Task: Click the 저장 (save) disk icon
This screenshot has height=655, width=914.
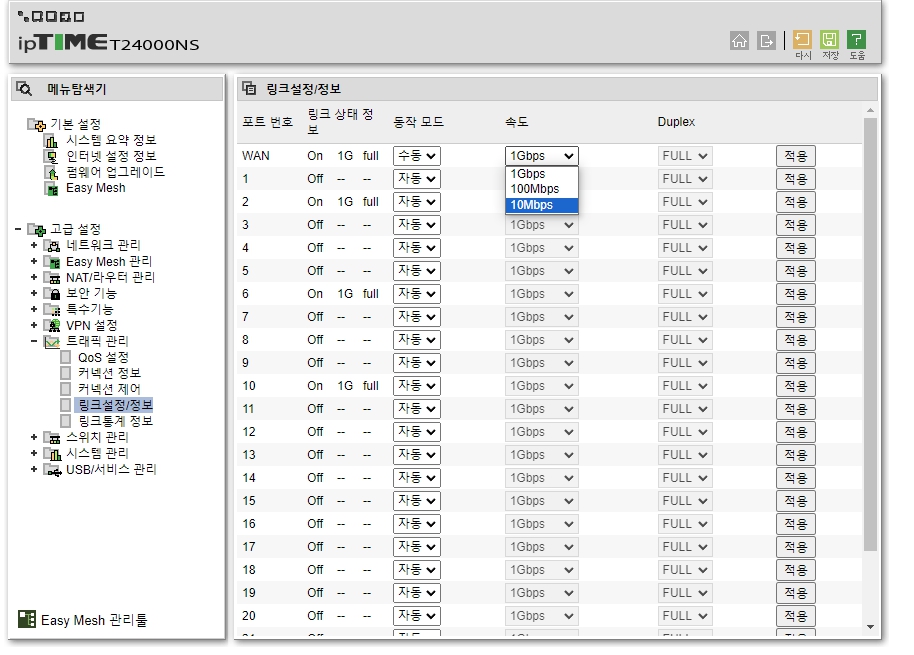Action: point(828,38)
